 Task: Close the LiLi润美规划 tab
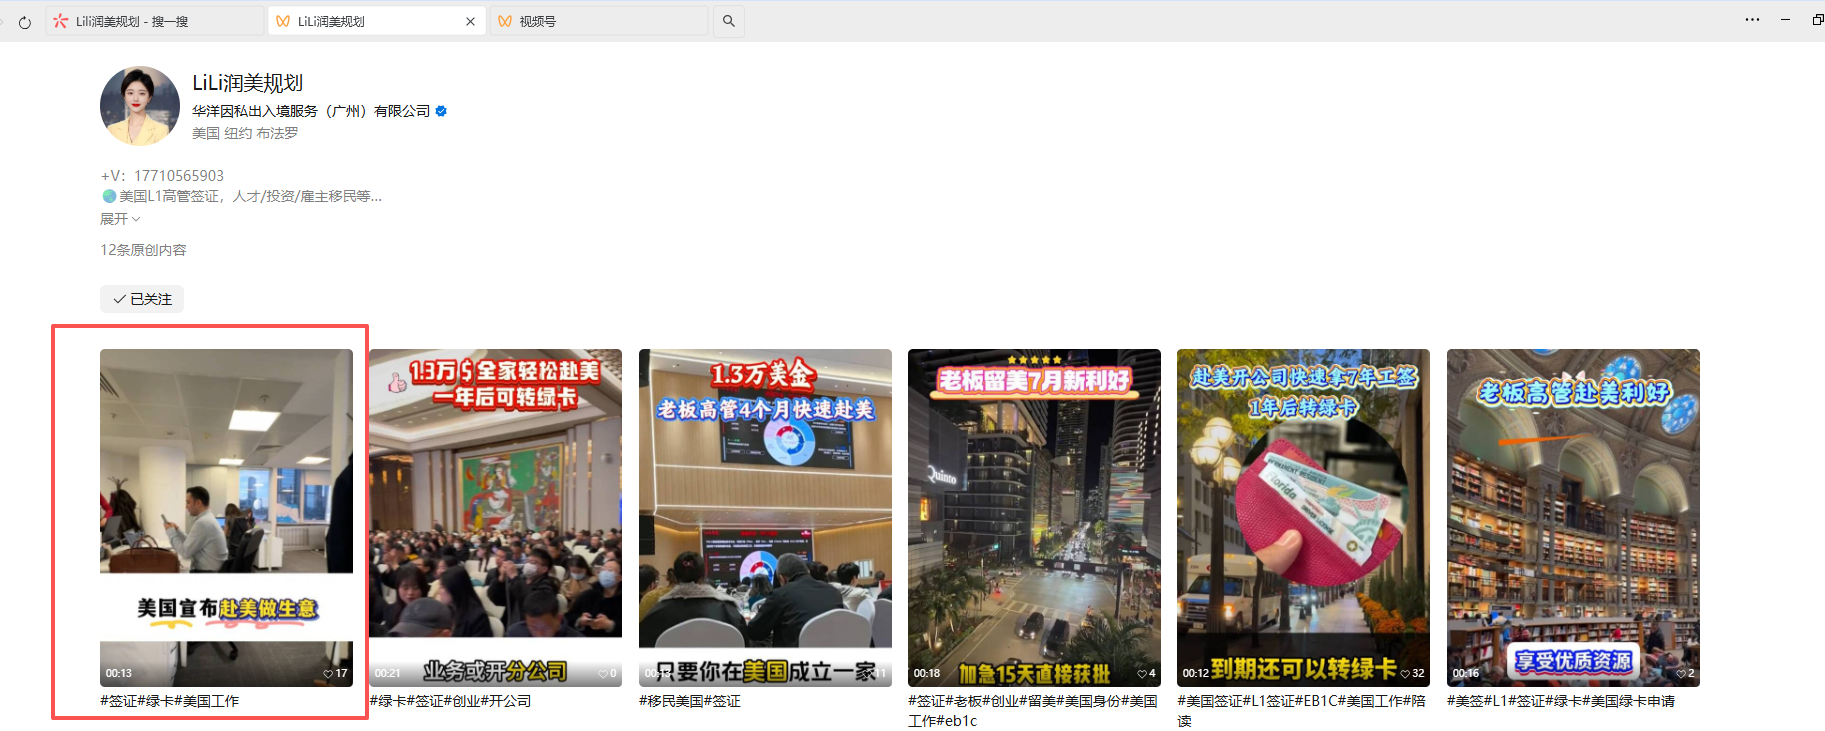tap(470, 21)
